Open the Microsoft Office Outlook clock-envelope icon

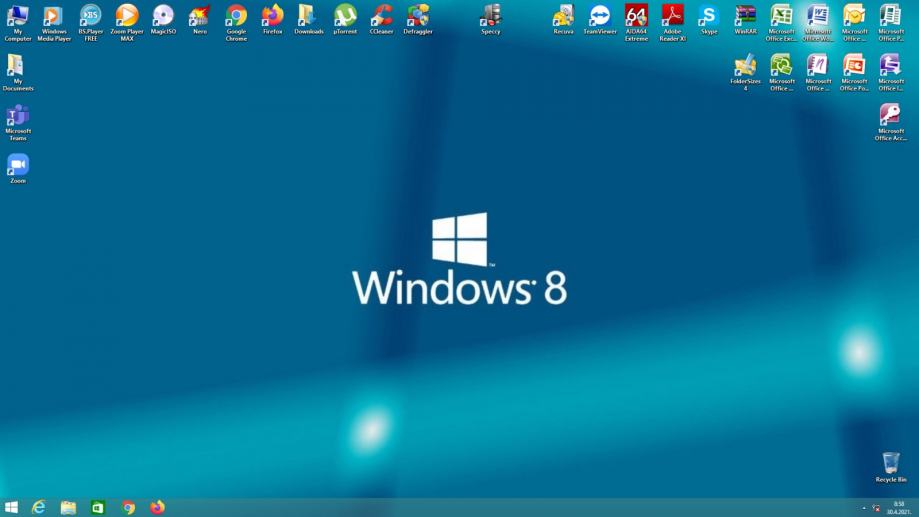855,23
